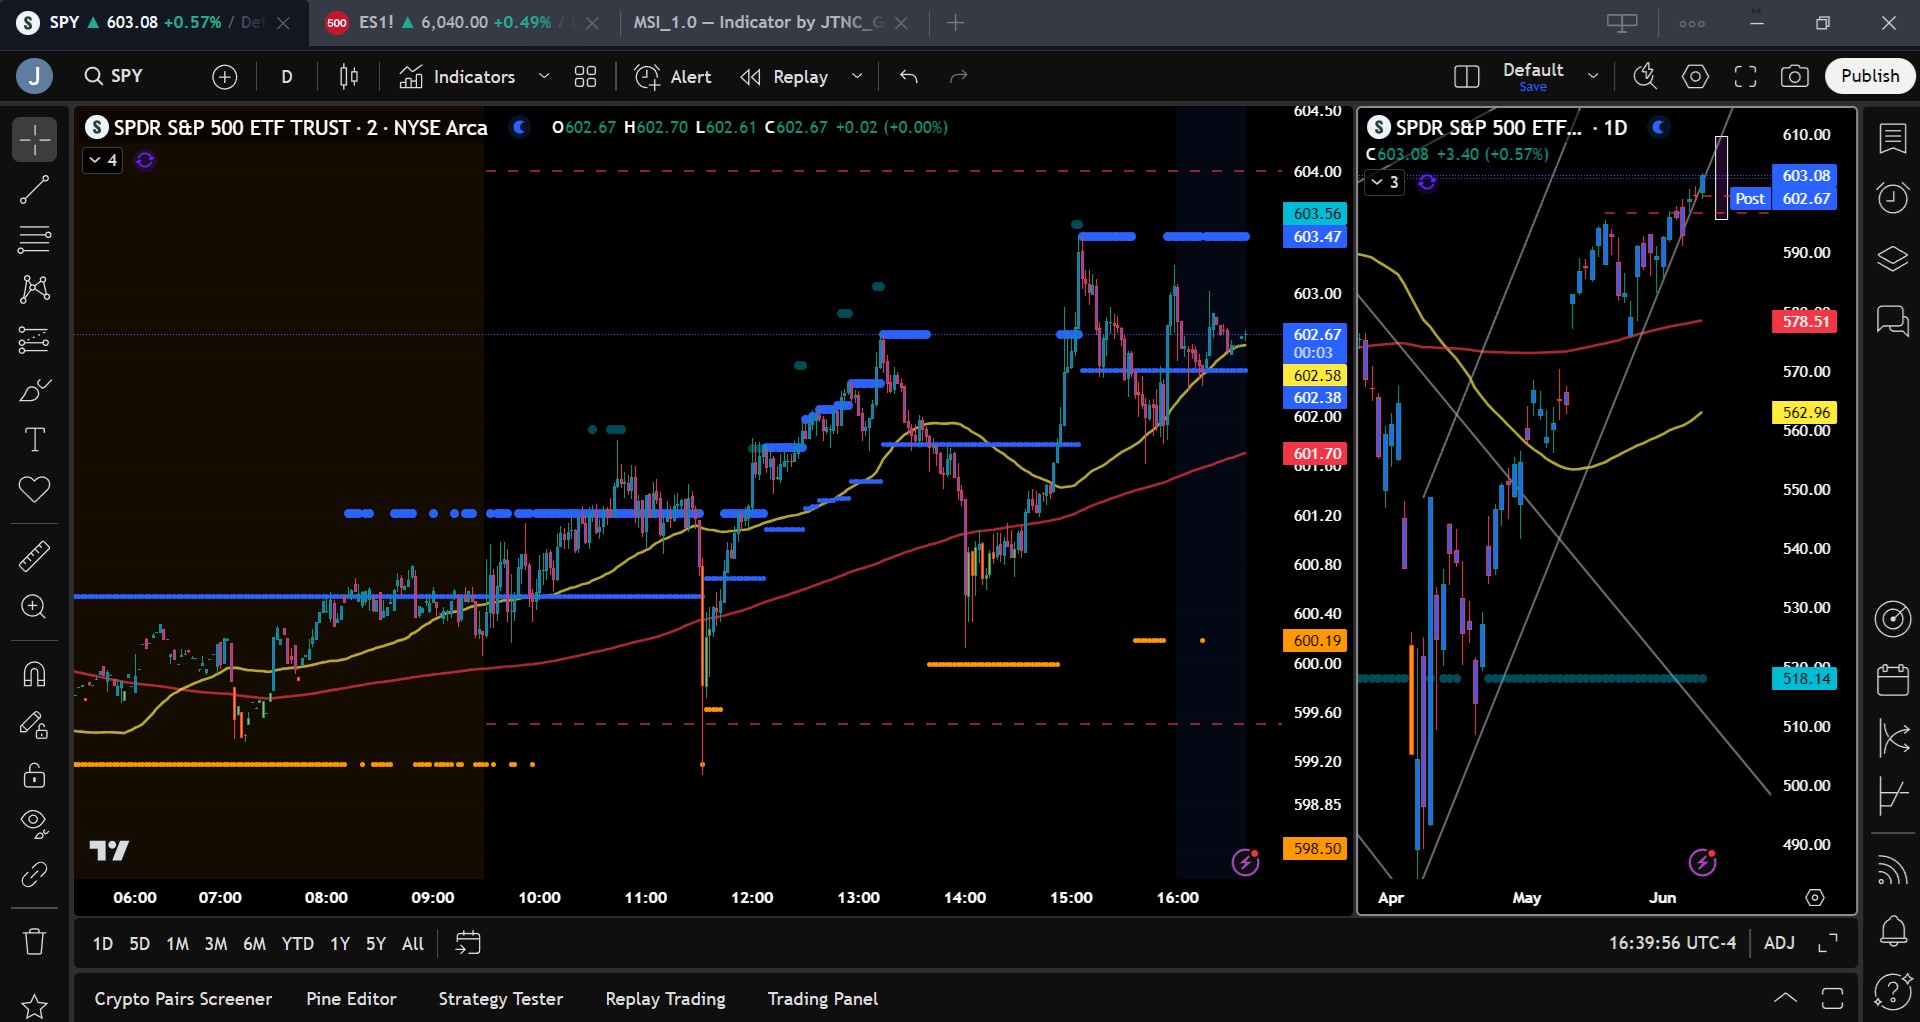This screenshot has height=1022, width=1920.
Task: Open a new tab with plus button
Action: (x=956, y=22)
